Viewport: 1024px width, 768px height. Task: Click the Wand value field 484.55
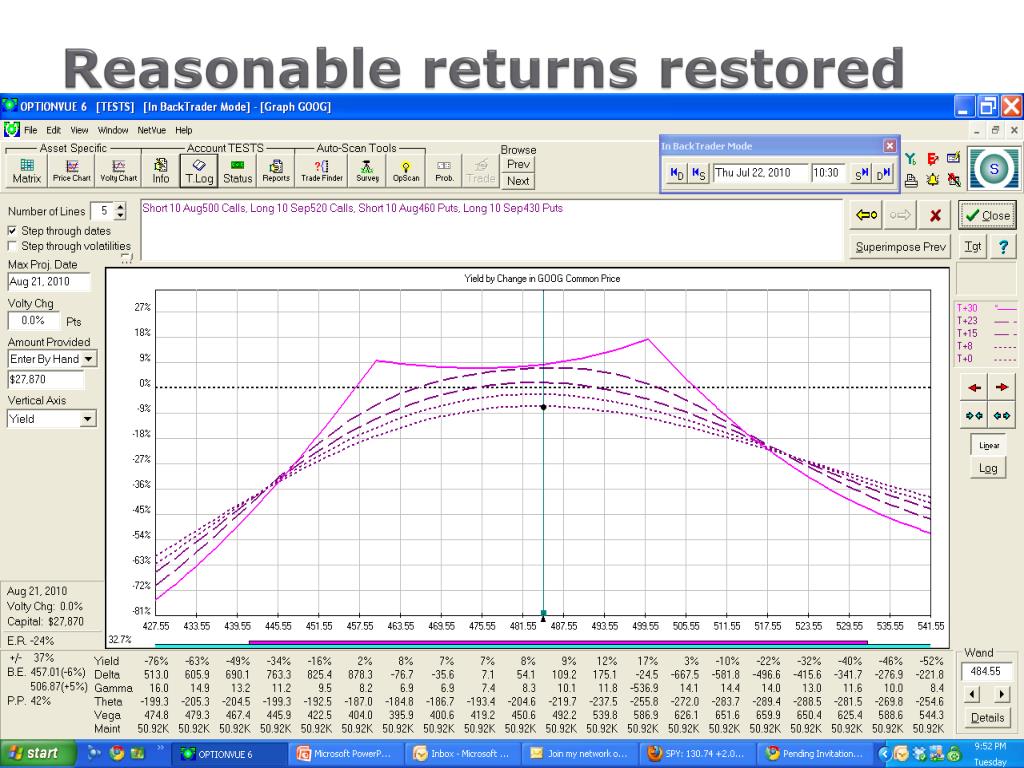pos(987,671)
